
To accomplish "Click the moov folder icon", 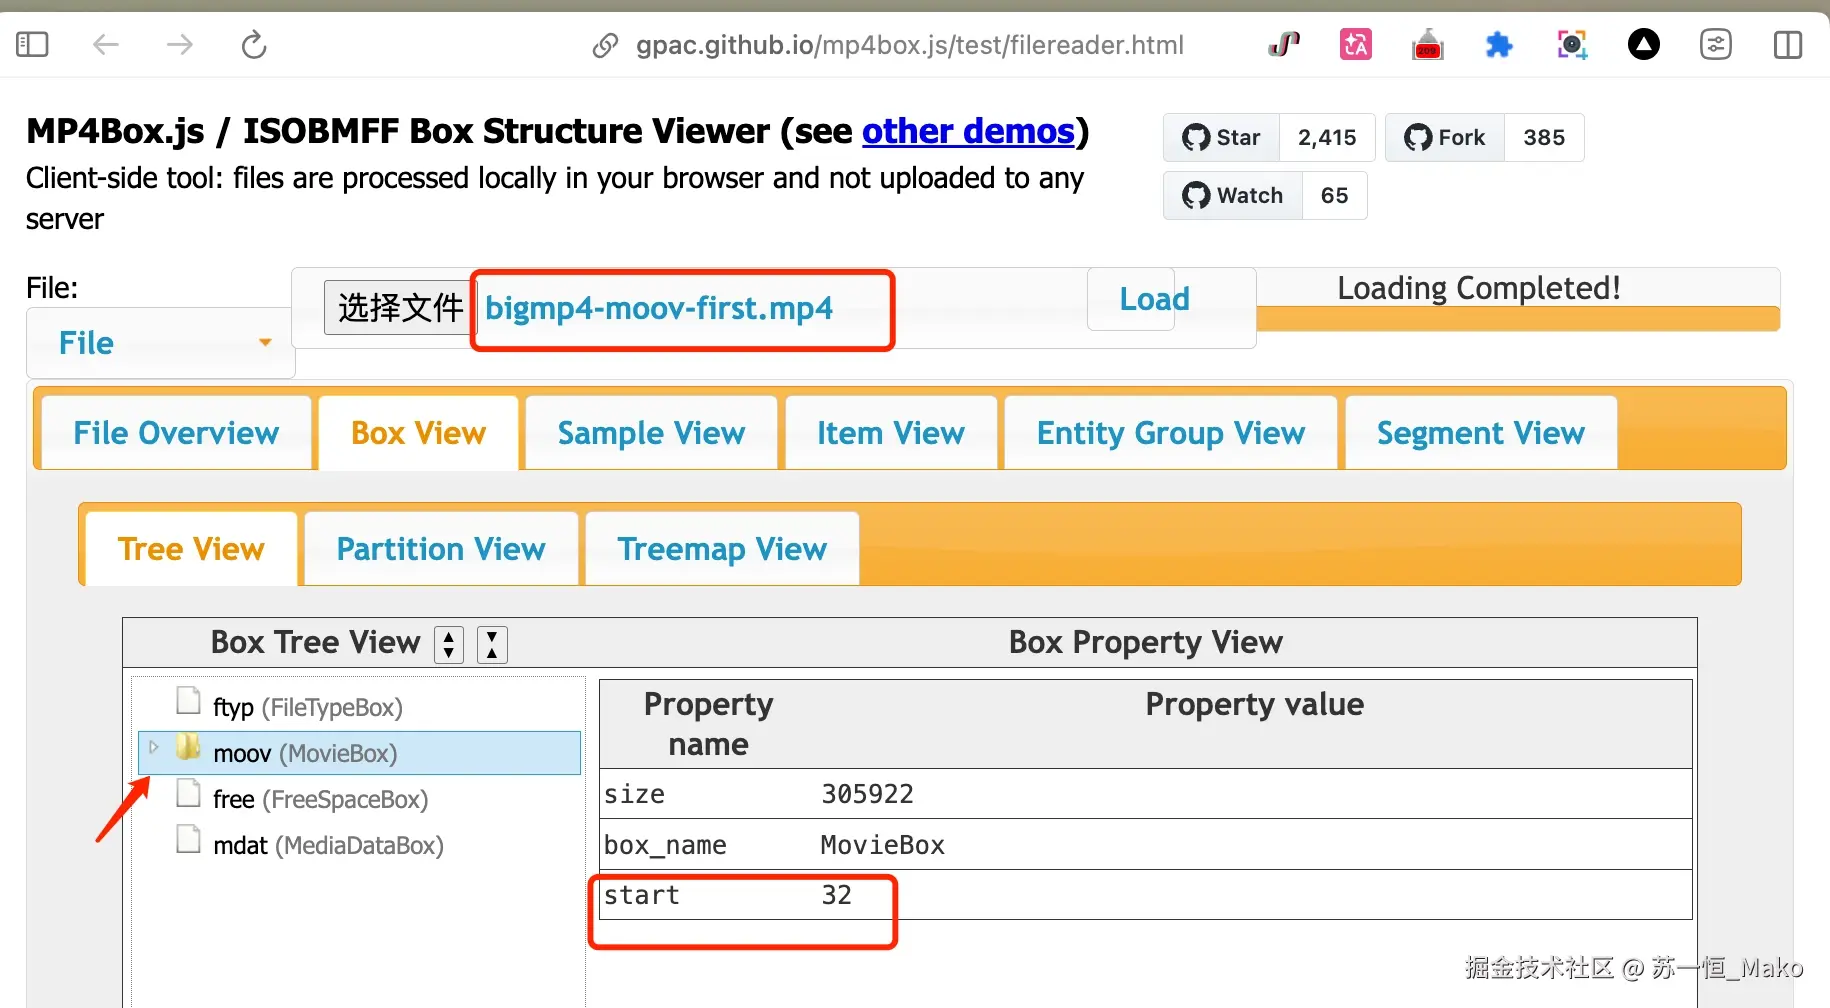I will point(188,747).
